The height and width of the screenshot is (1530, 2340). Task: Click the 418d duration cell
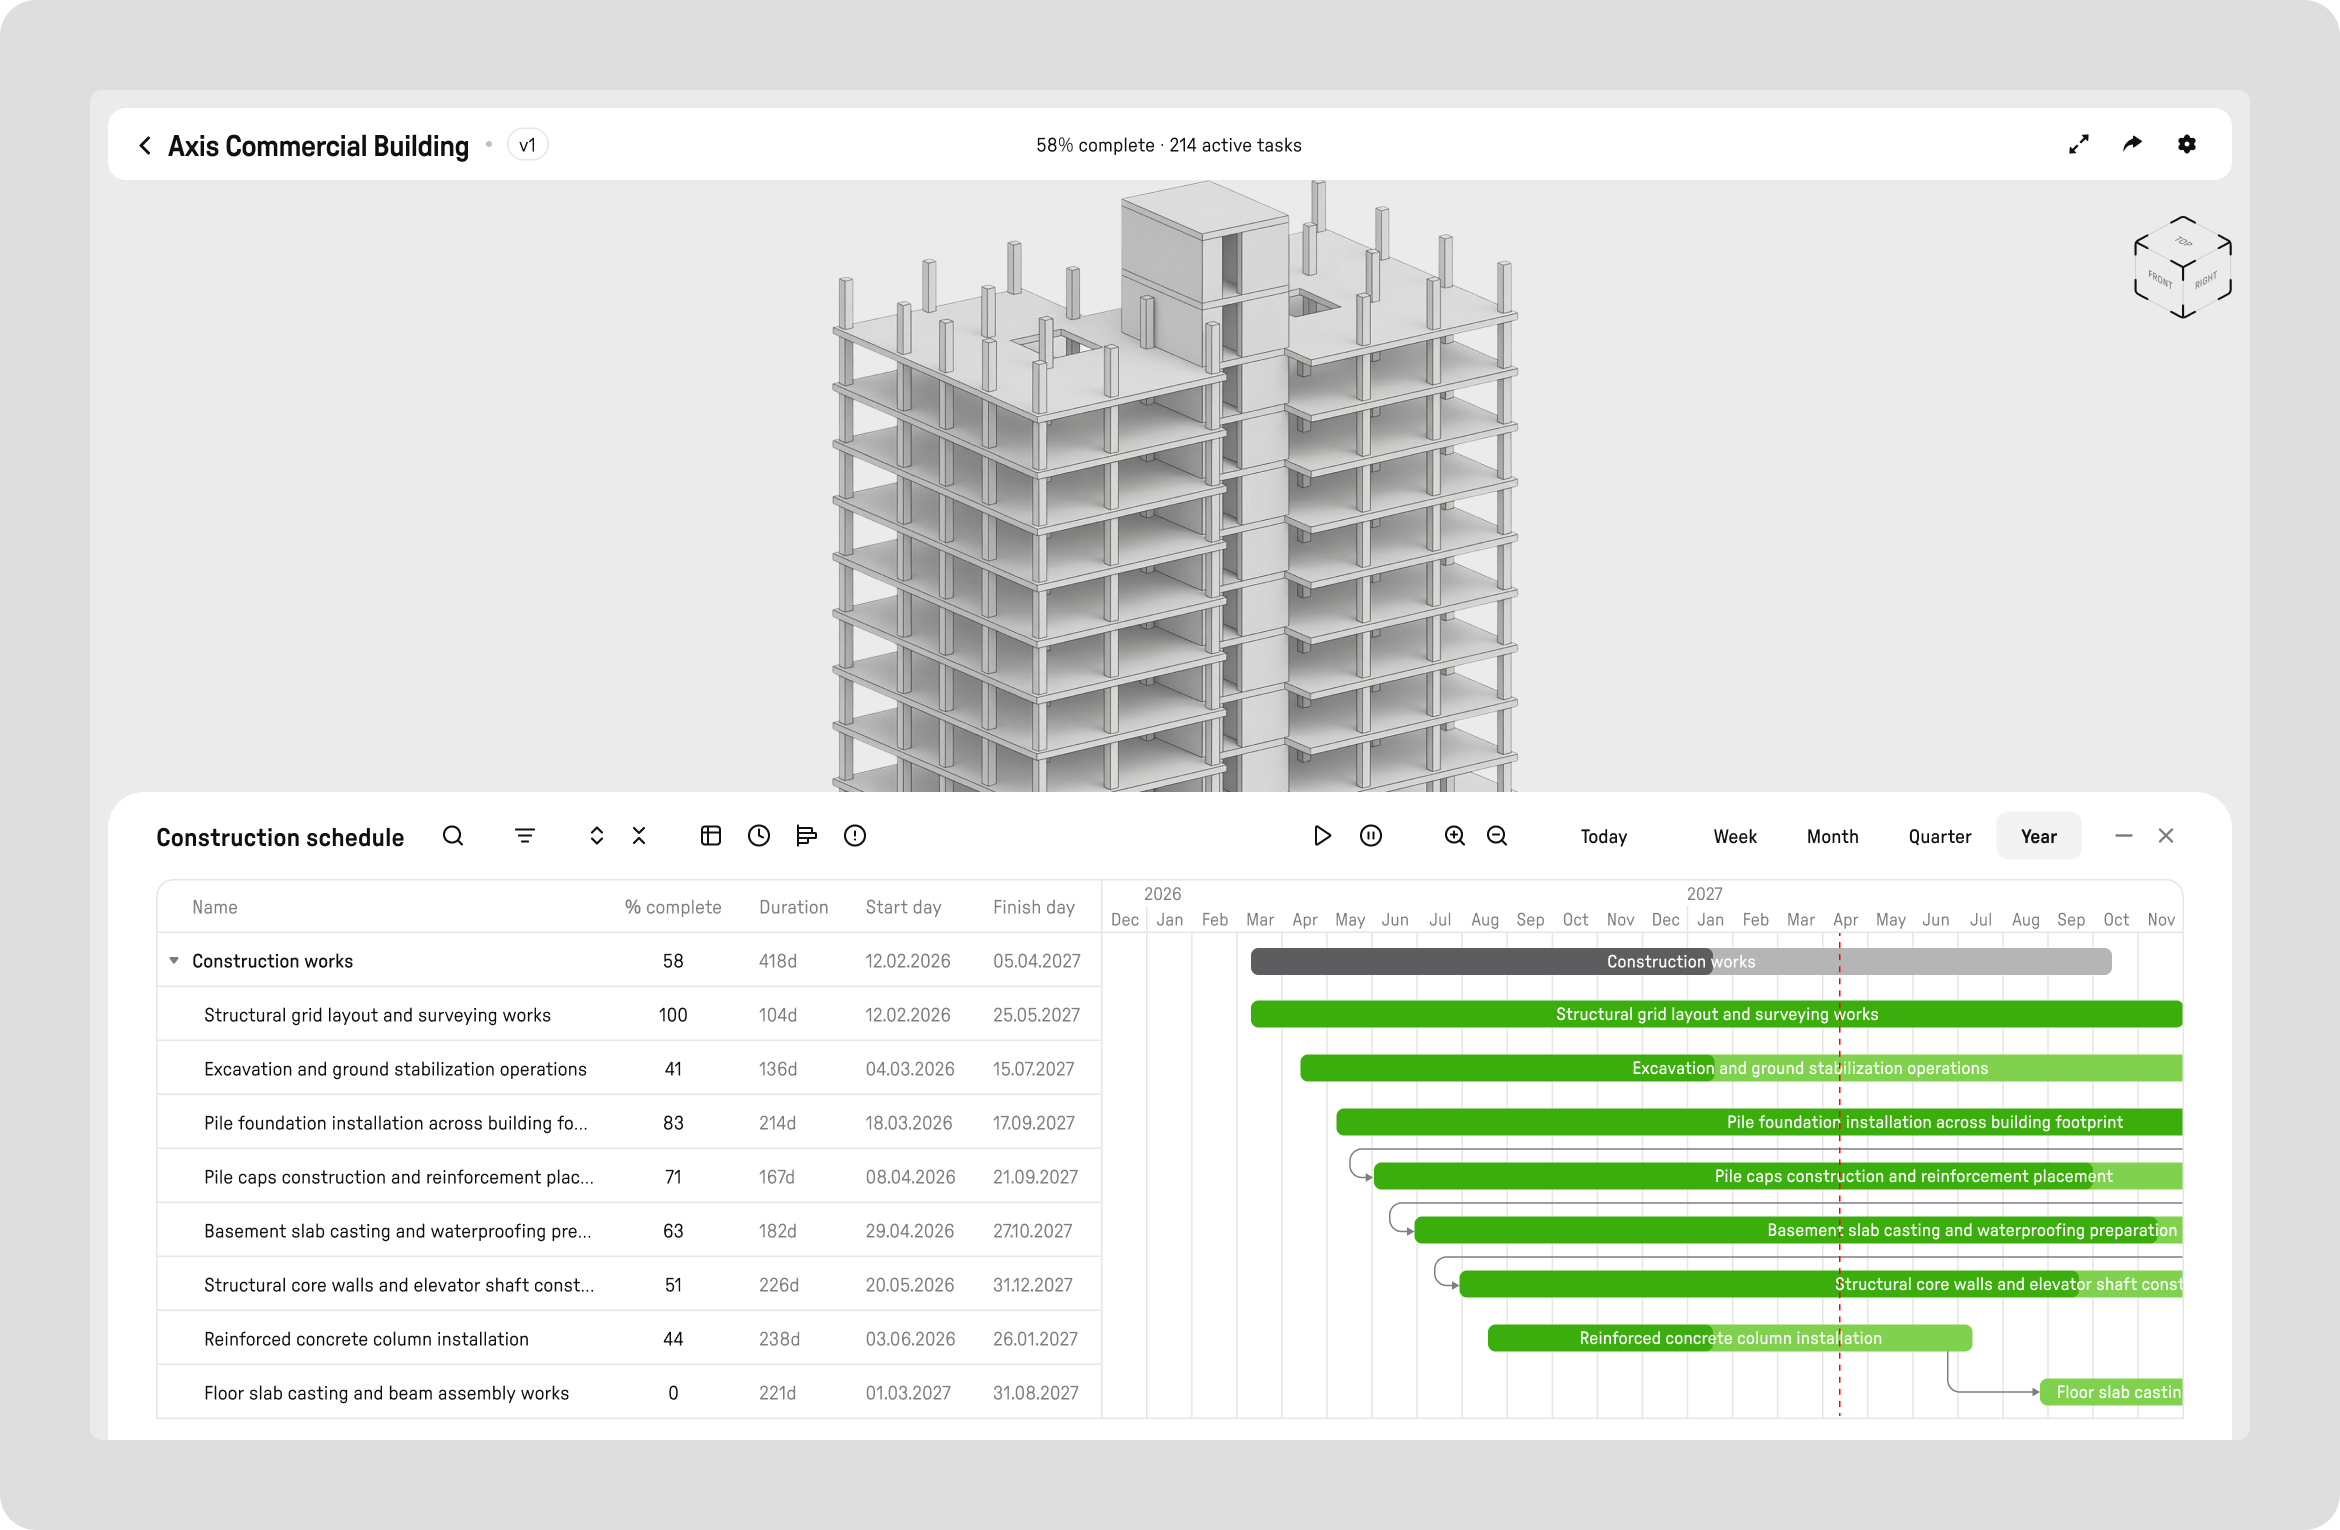778,961
